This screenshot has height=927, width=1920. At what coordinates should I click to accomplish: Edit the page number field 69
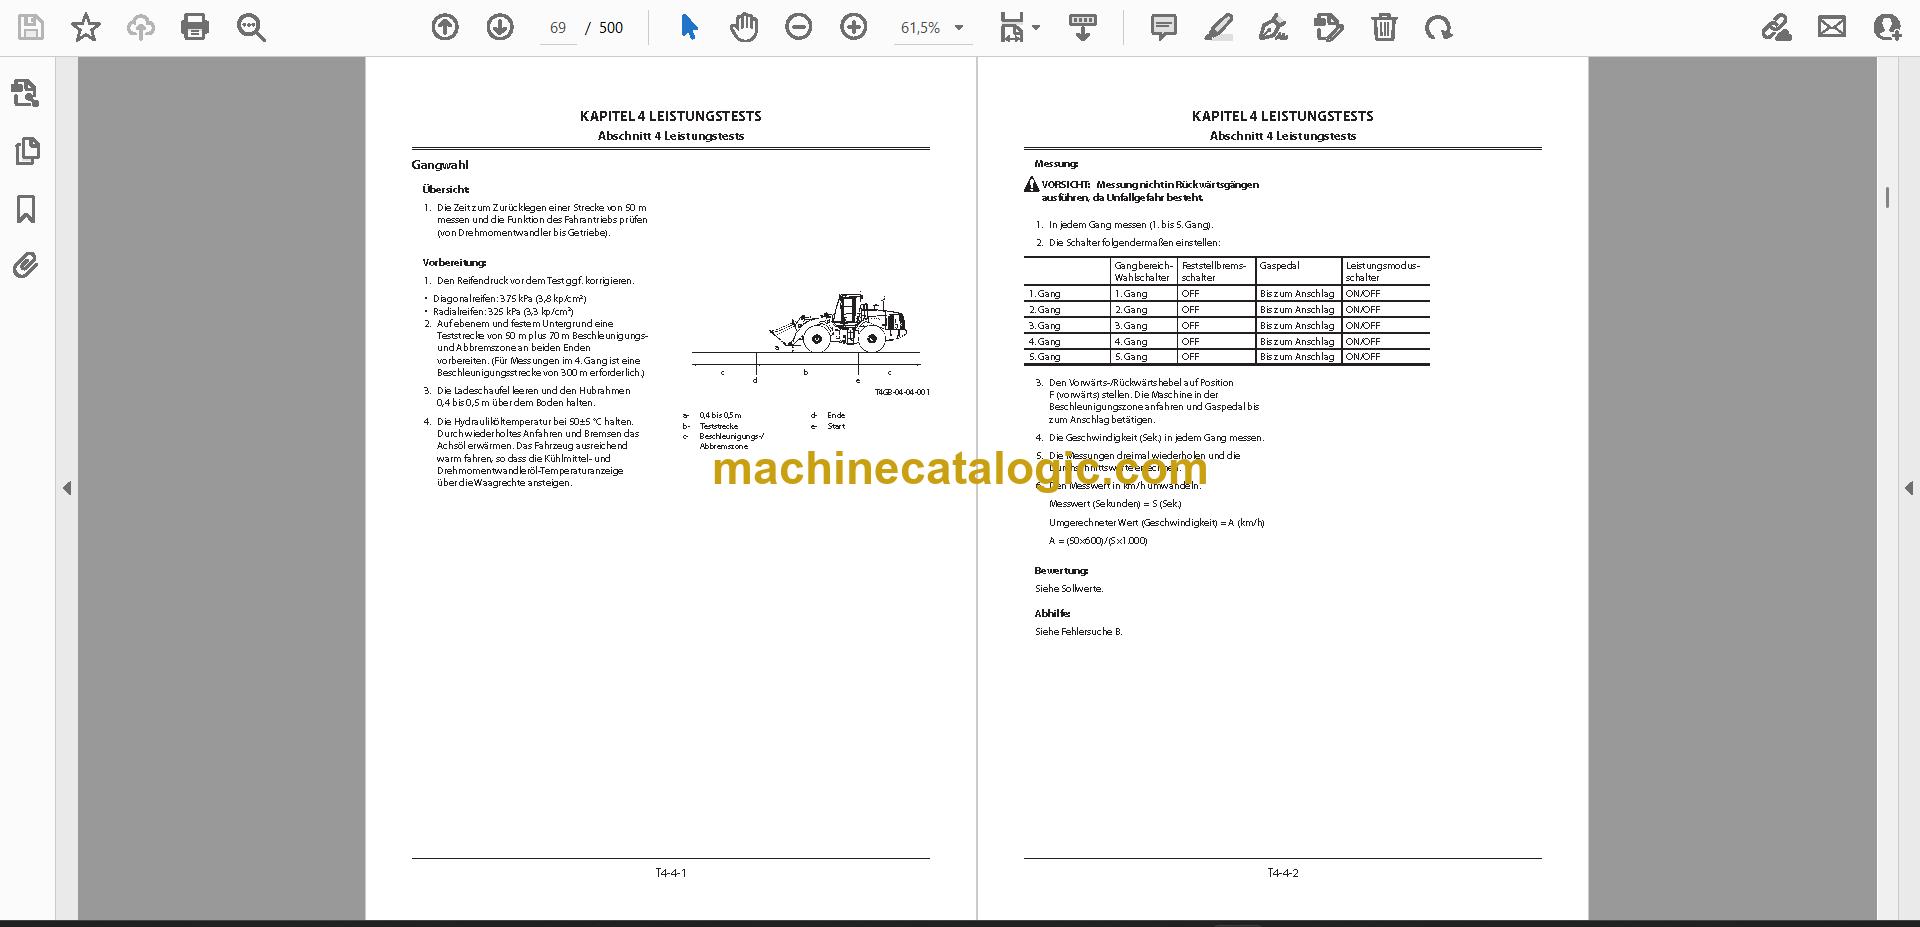pos(558,28)
